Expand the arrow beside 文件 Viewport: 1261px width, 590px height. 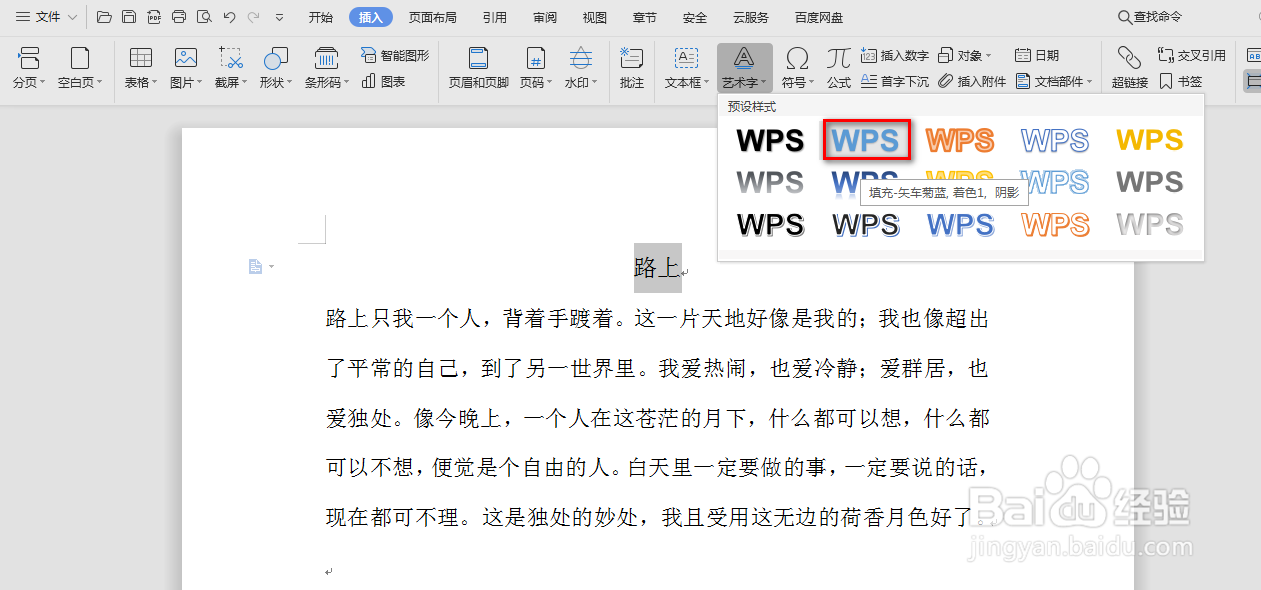[x=72, y=17]
